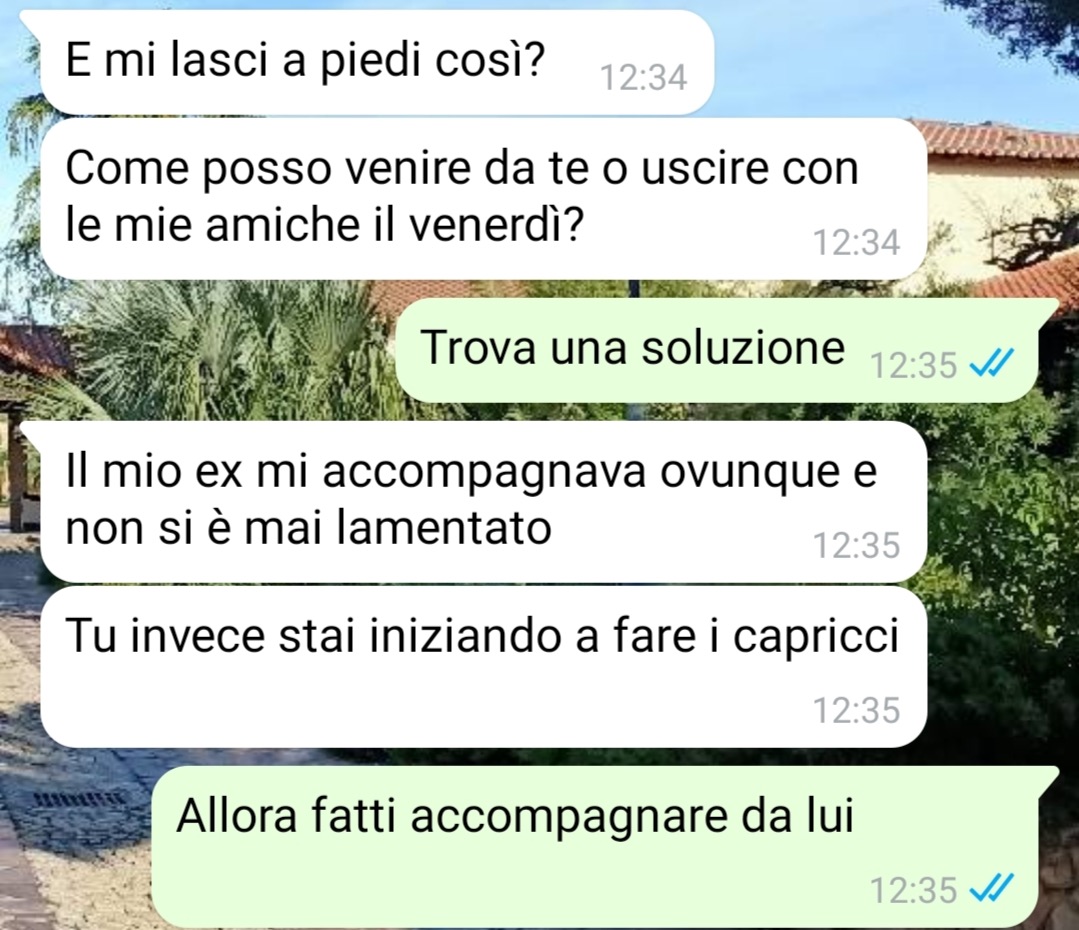Click the 12:34 timestamp of the first message
The width and height of the screenshot is (1079, 930).
coord(643,77)
